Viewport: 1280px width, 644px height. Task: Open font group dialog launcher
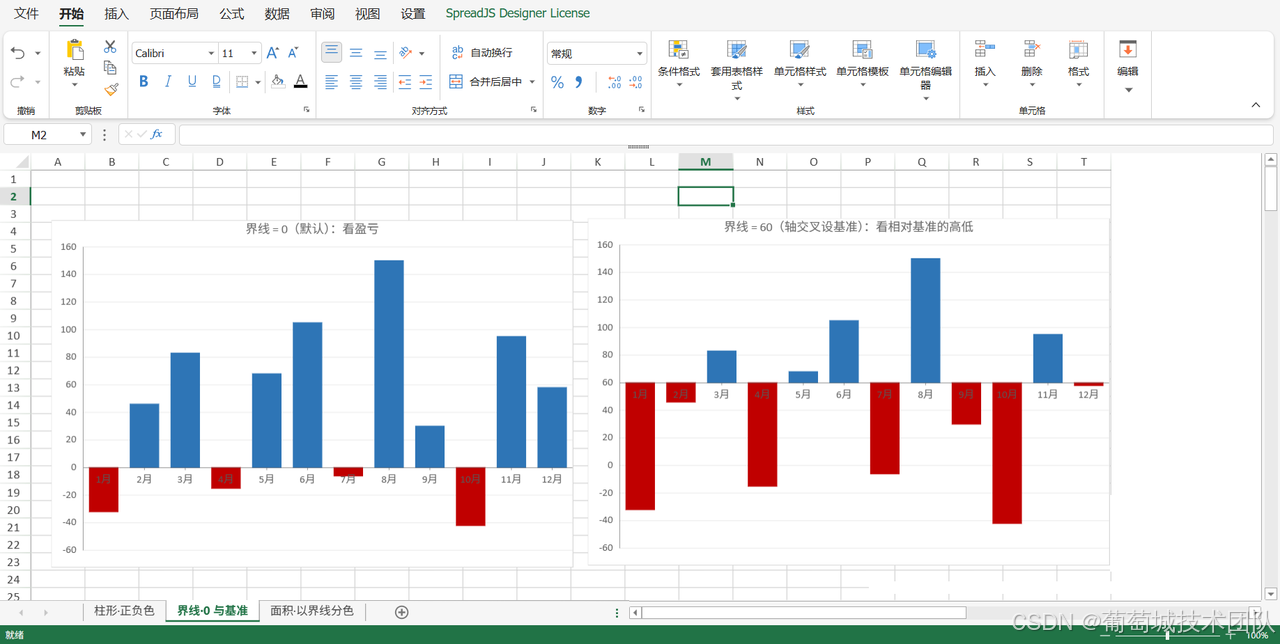coord(306,110)
